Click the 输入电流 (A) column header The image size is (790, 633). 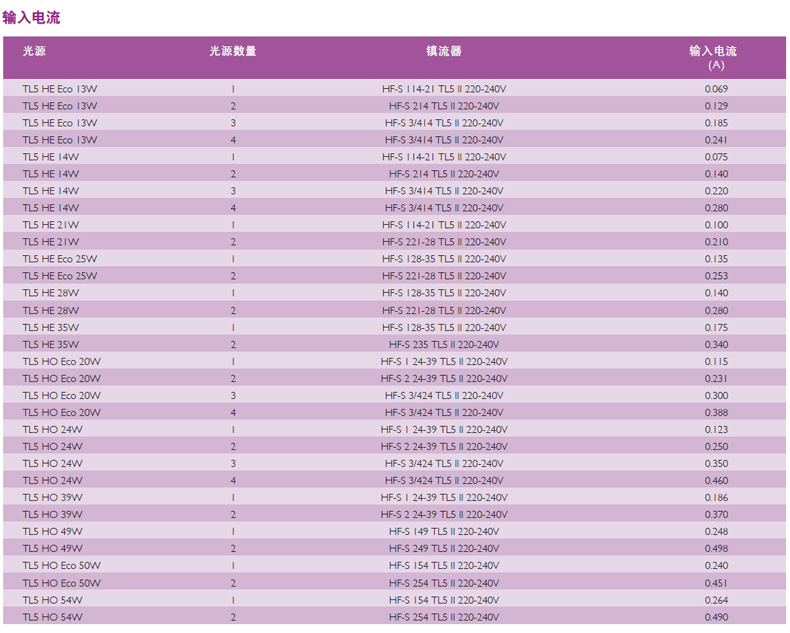coord(714,57)
